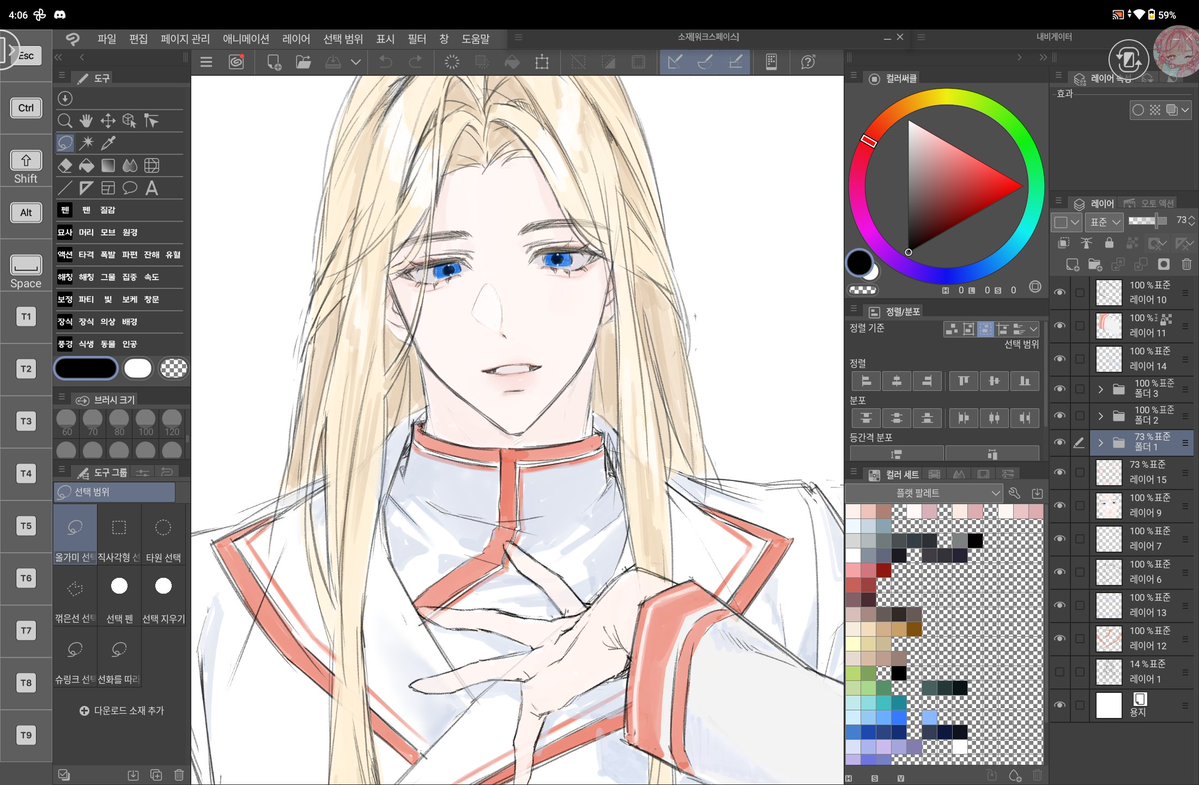Select the Zoom magnifier tool
The height and width of the screenshot is (785, 1199).
pyautogui.click(x=65, y=121)
